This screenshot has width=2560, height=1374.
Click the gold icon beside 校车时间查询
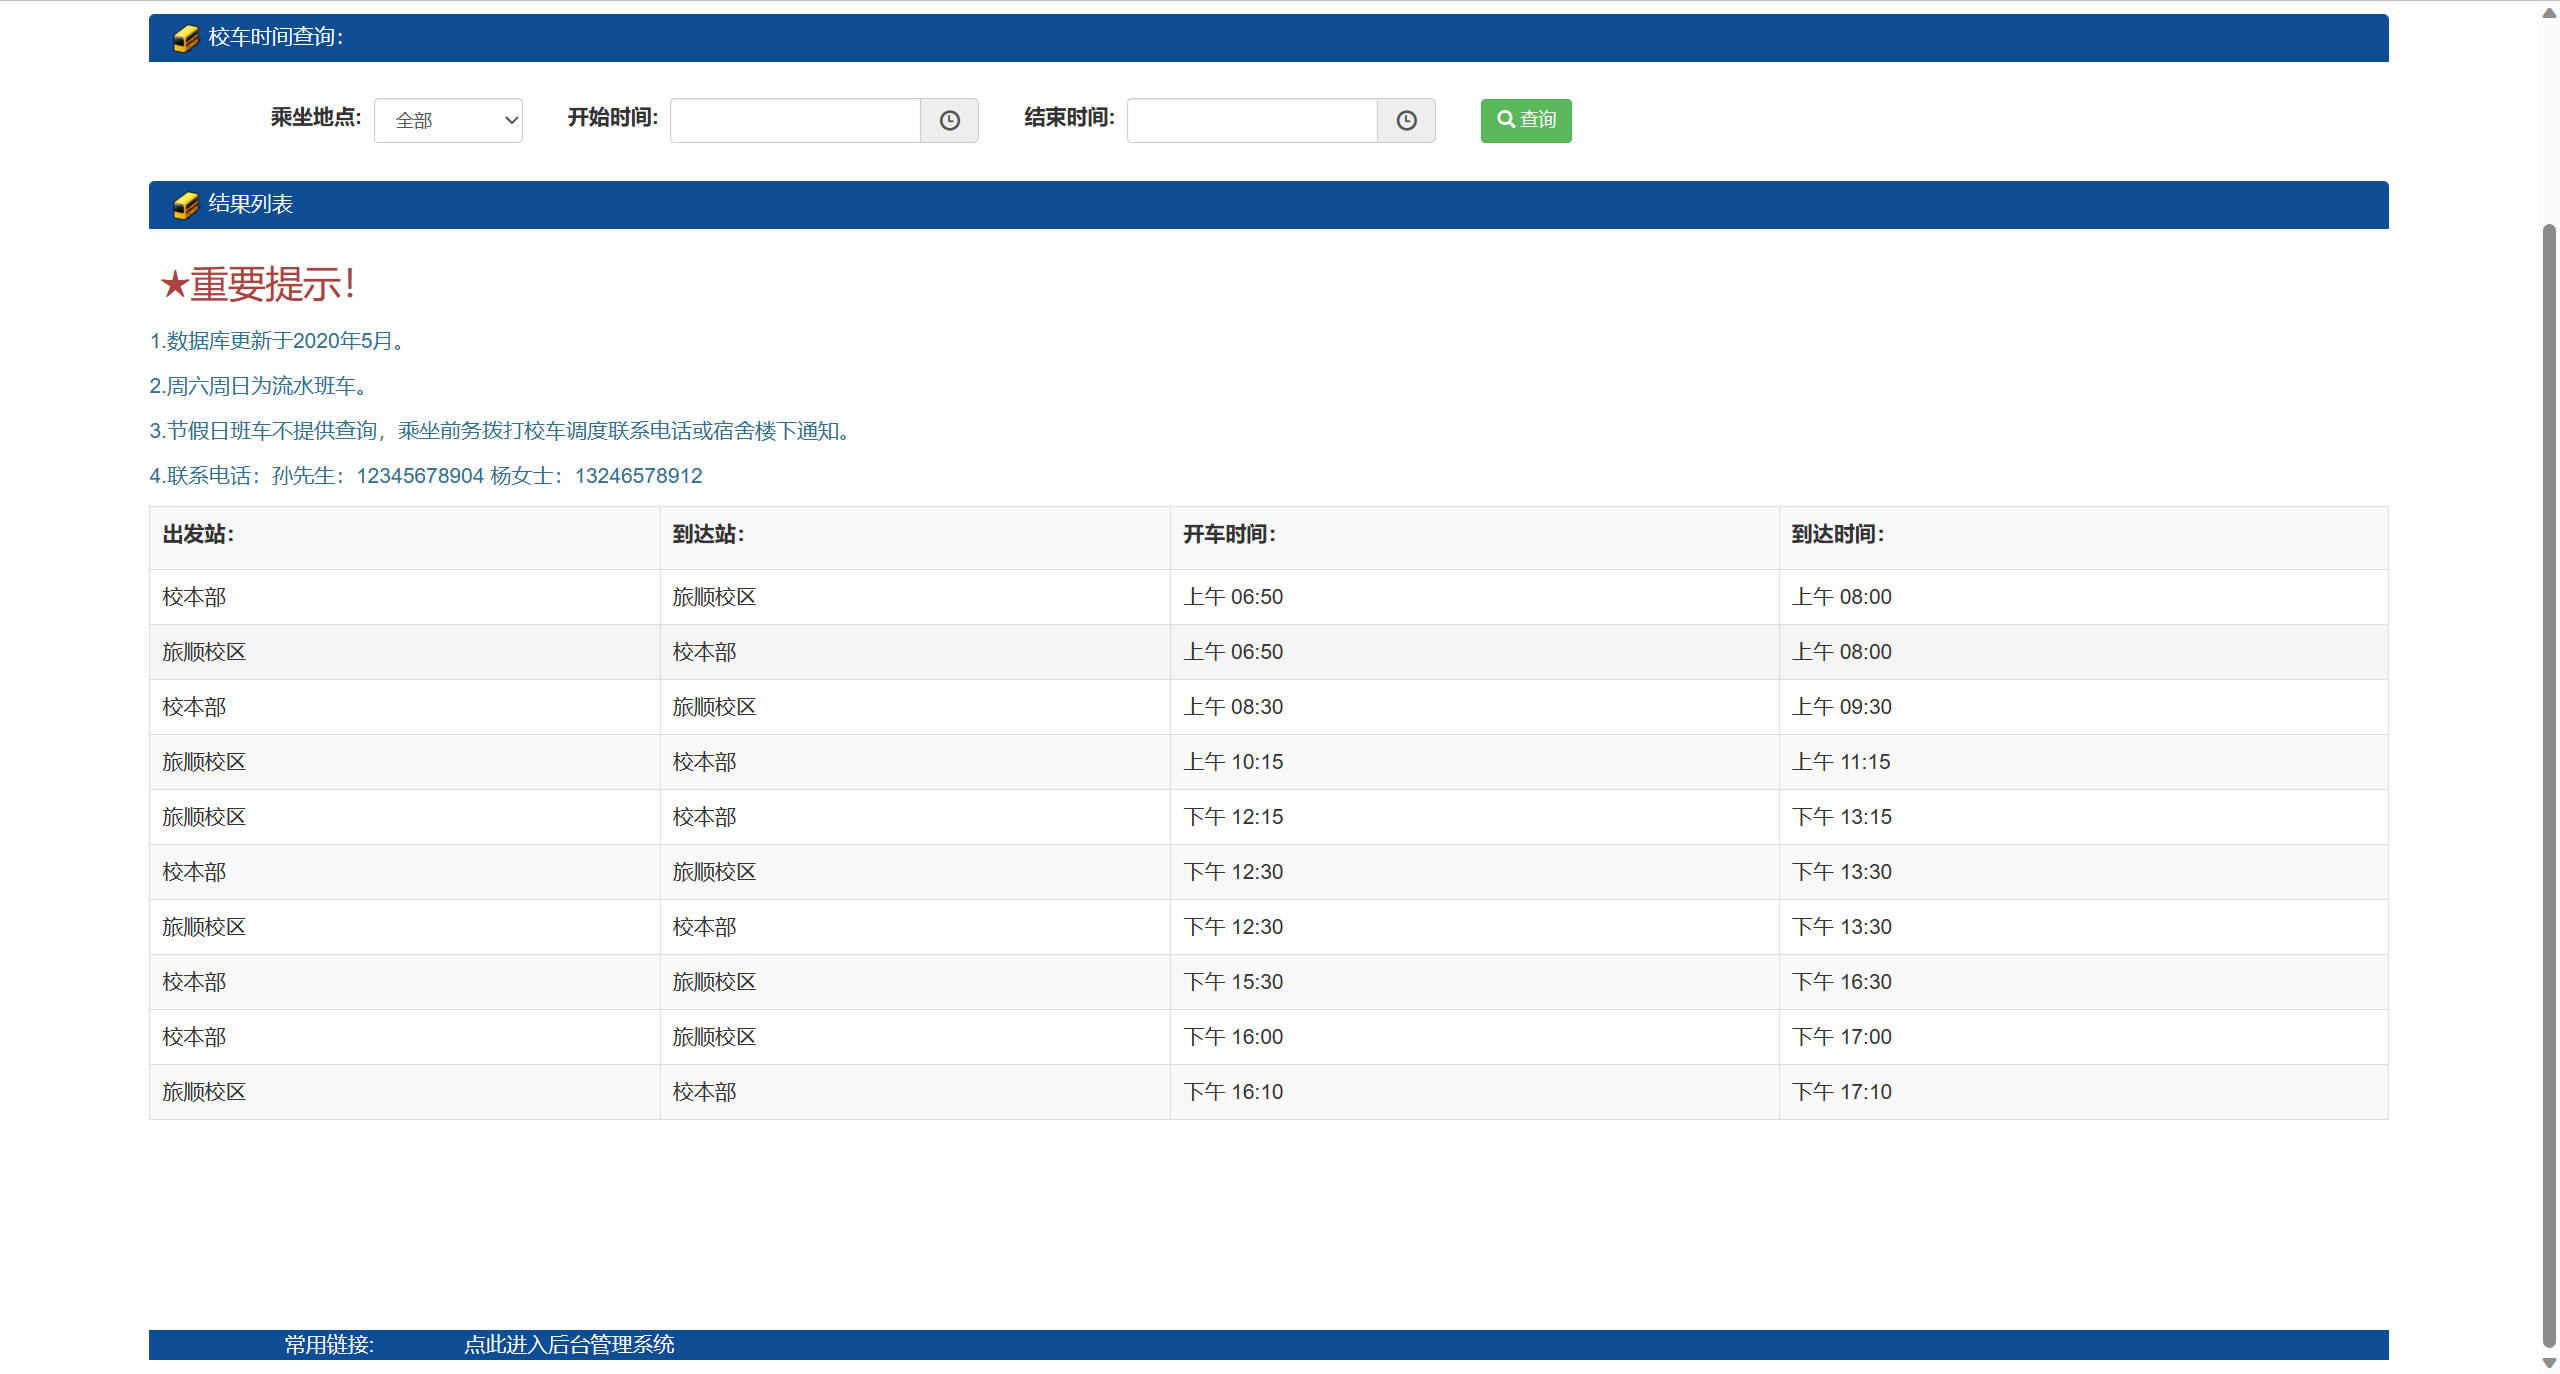[x=186, y=38]
